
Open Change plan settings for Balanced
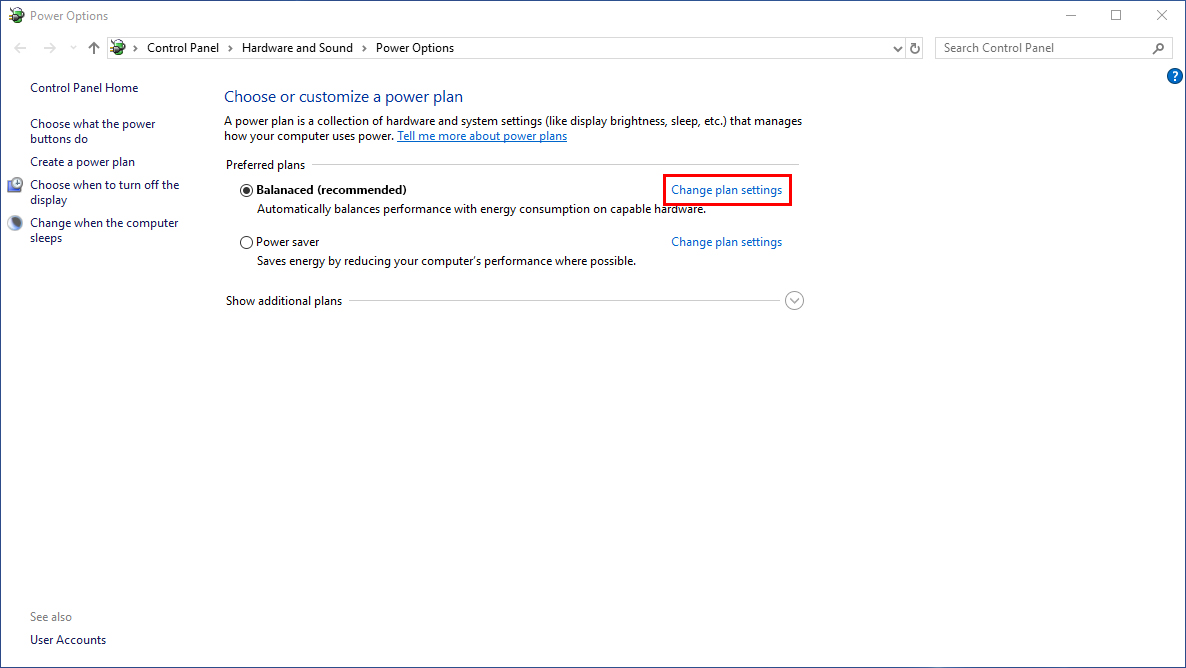(x=726, y=190)
